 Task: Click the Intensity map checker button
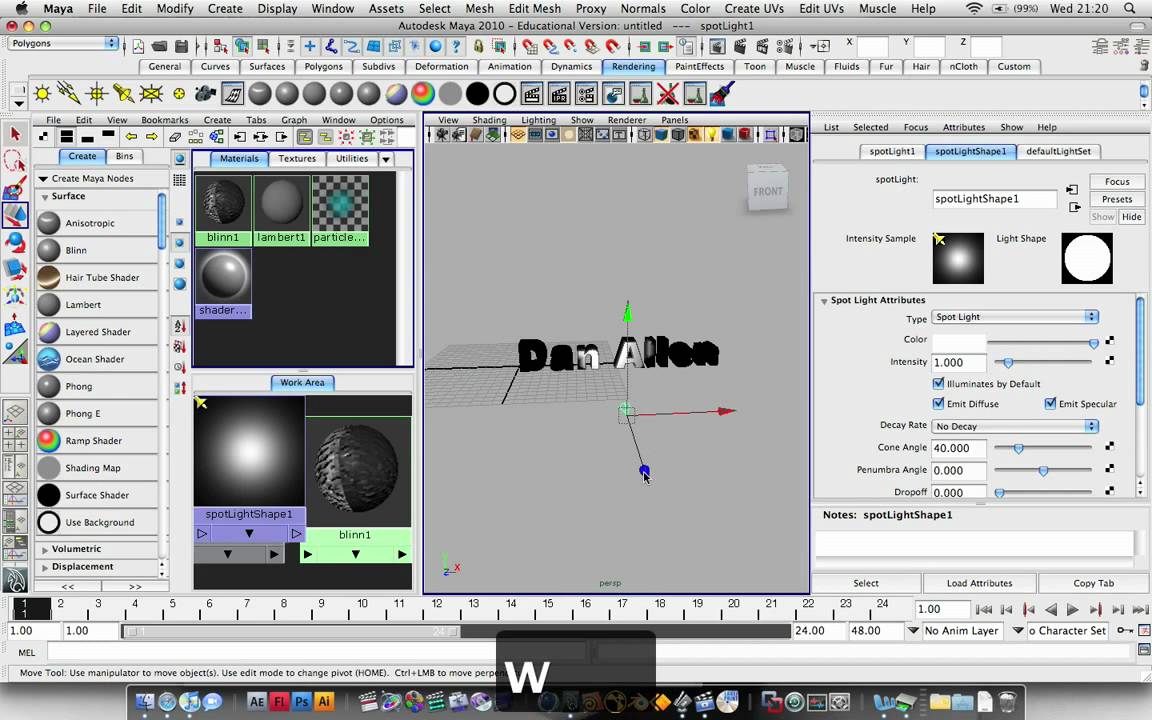point(1109,361)
